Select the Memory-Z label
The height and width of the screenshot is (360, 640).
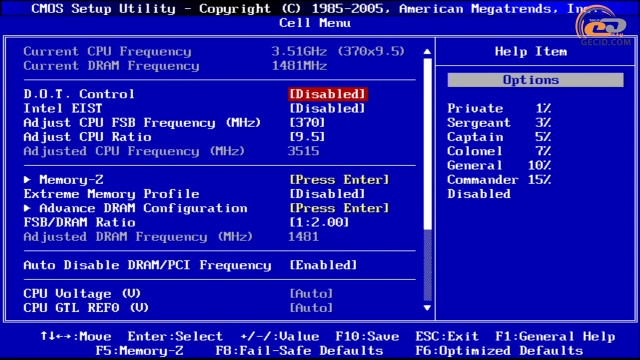[71, 180]
